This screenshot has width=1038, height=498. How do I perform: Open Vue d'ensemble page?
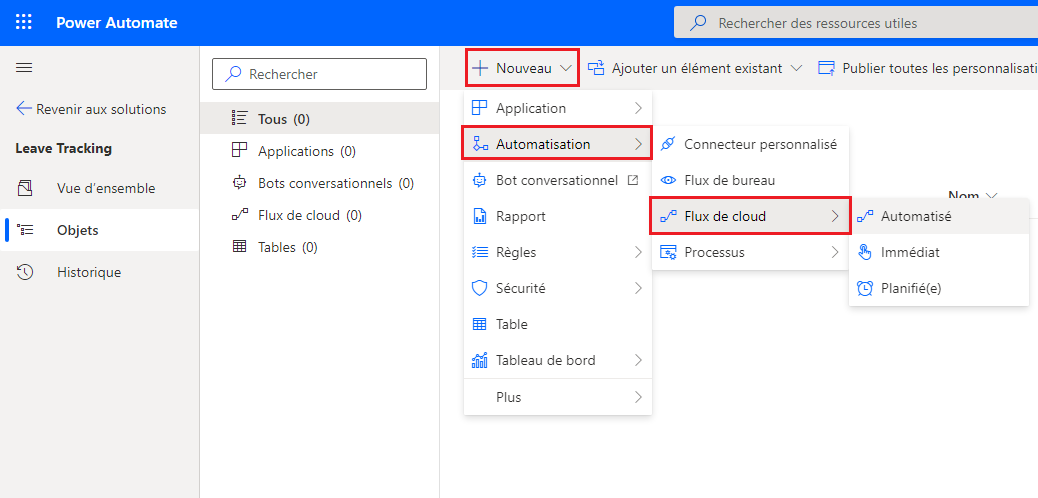coord(99,188)
